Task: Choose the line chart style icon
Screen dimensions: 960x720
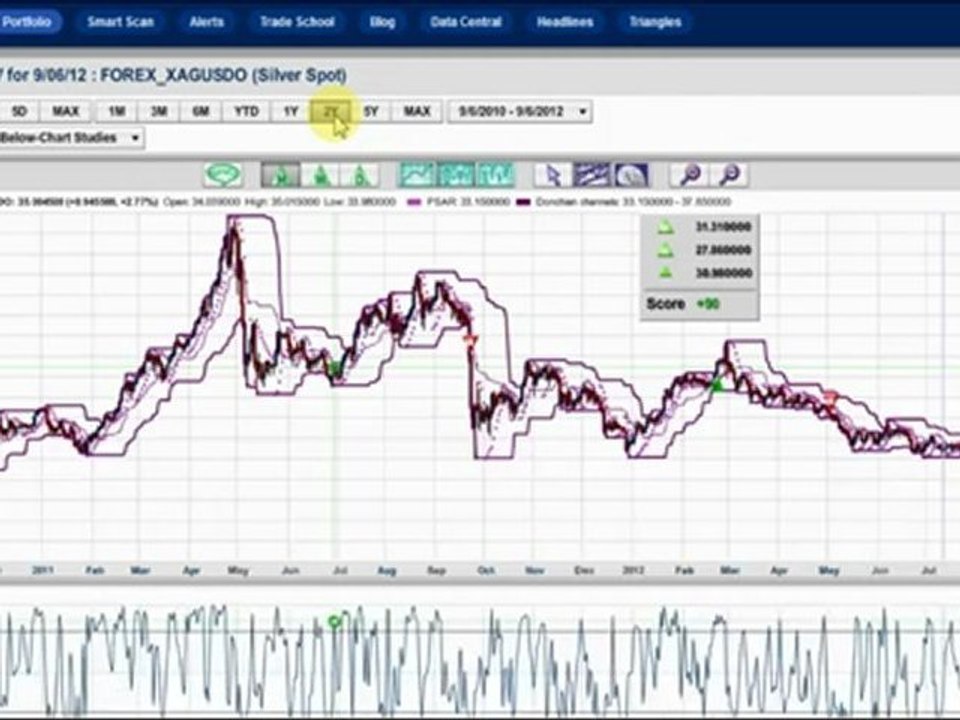Action: 418,175
